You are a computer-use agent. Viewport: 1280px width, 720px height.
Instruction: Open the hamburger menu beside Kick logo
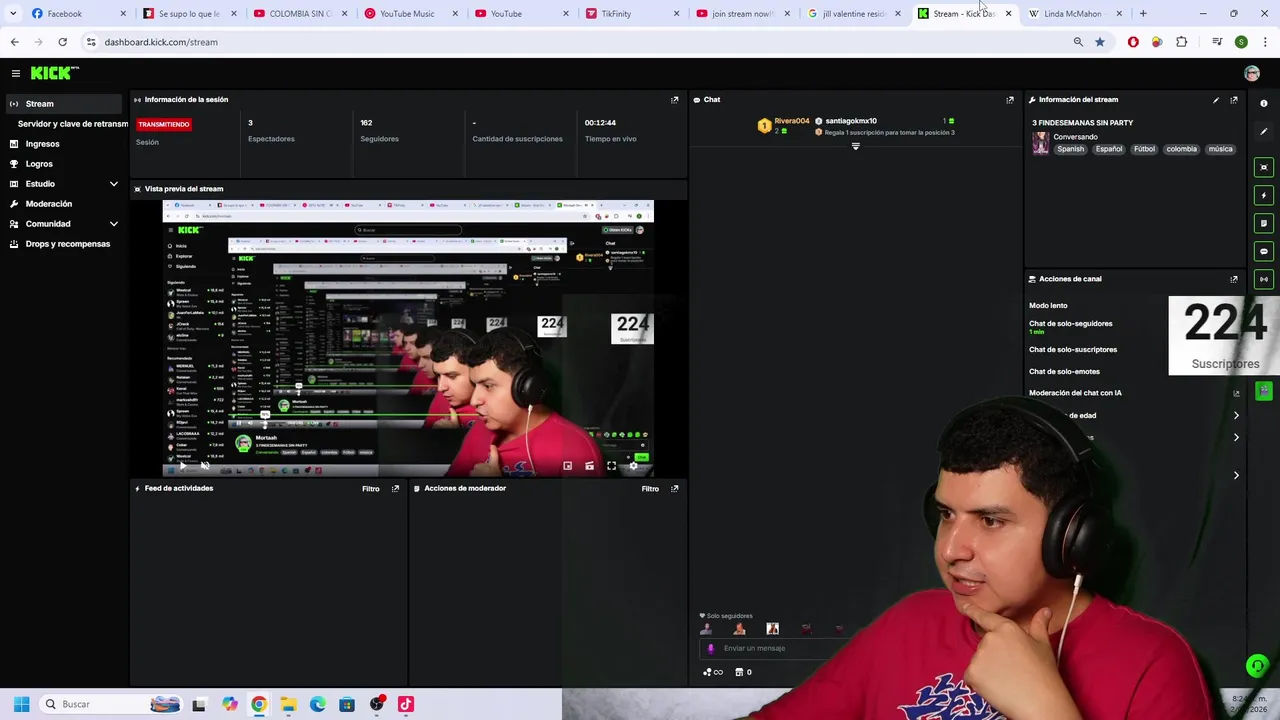tap(16, 73)
